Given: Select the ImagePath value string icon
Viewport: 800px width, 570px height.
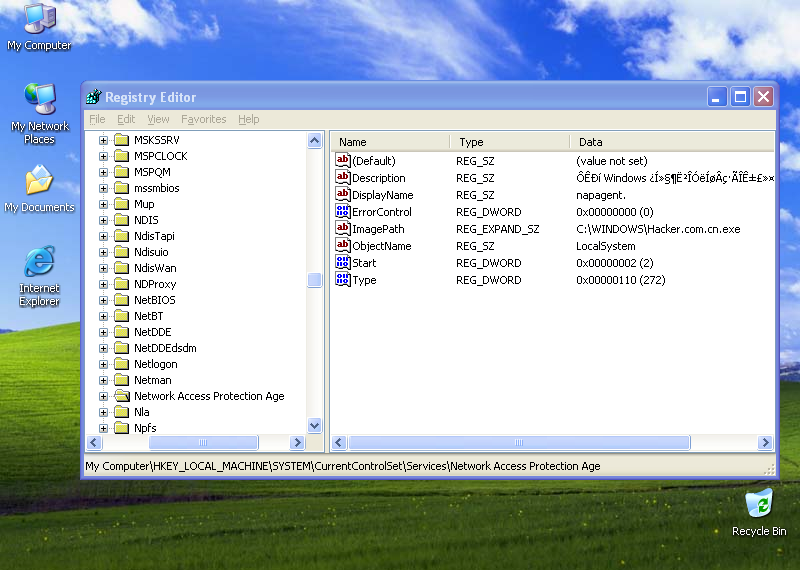Looking at the screenshot, I should point(342,228).
